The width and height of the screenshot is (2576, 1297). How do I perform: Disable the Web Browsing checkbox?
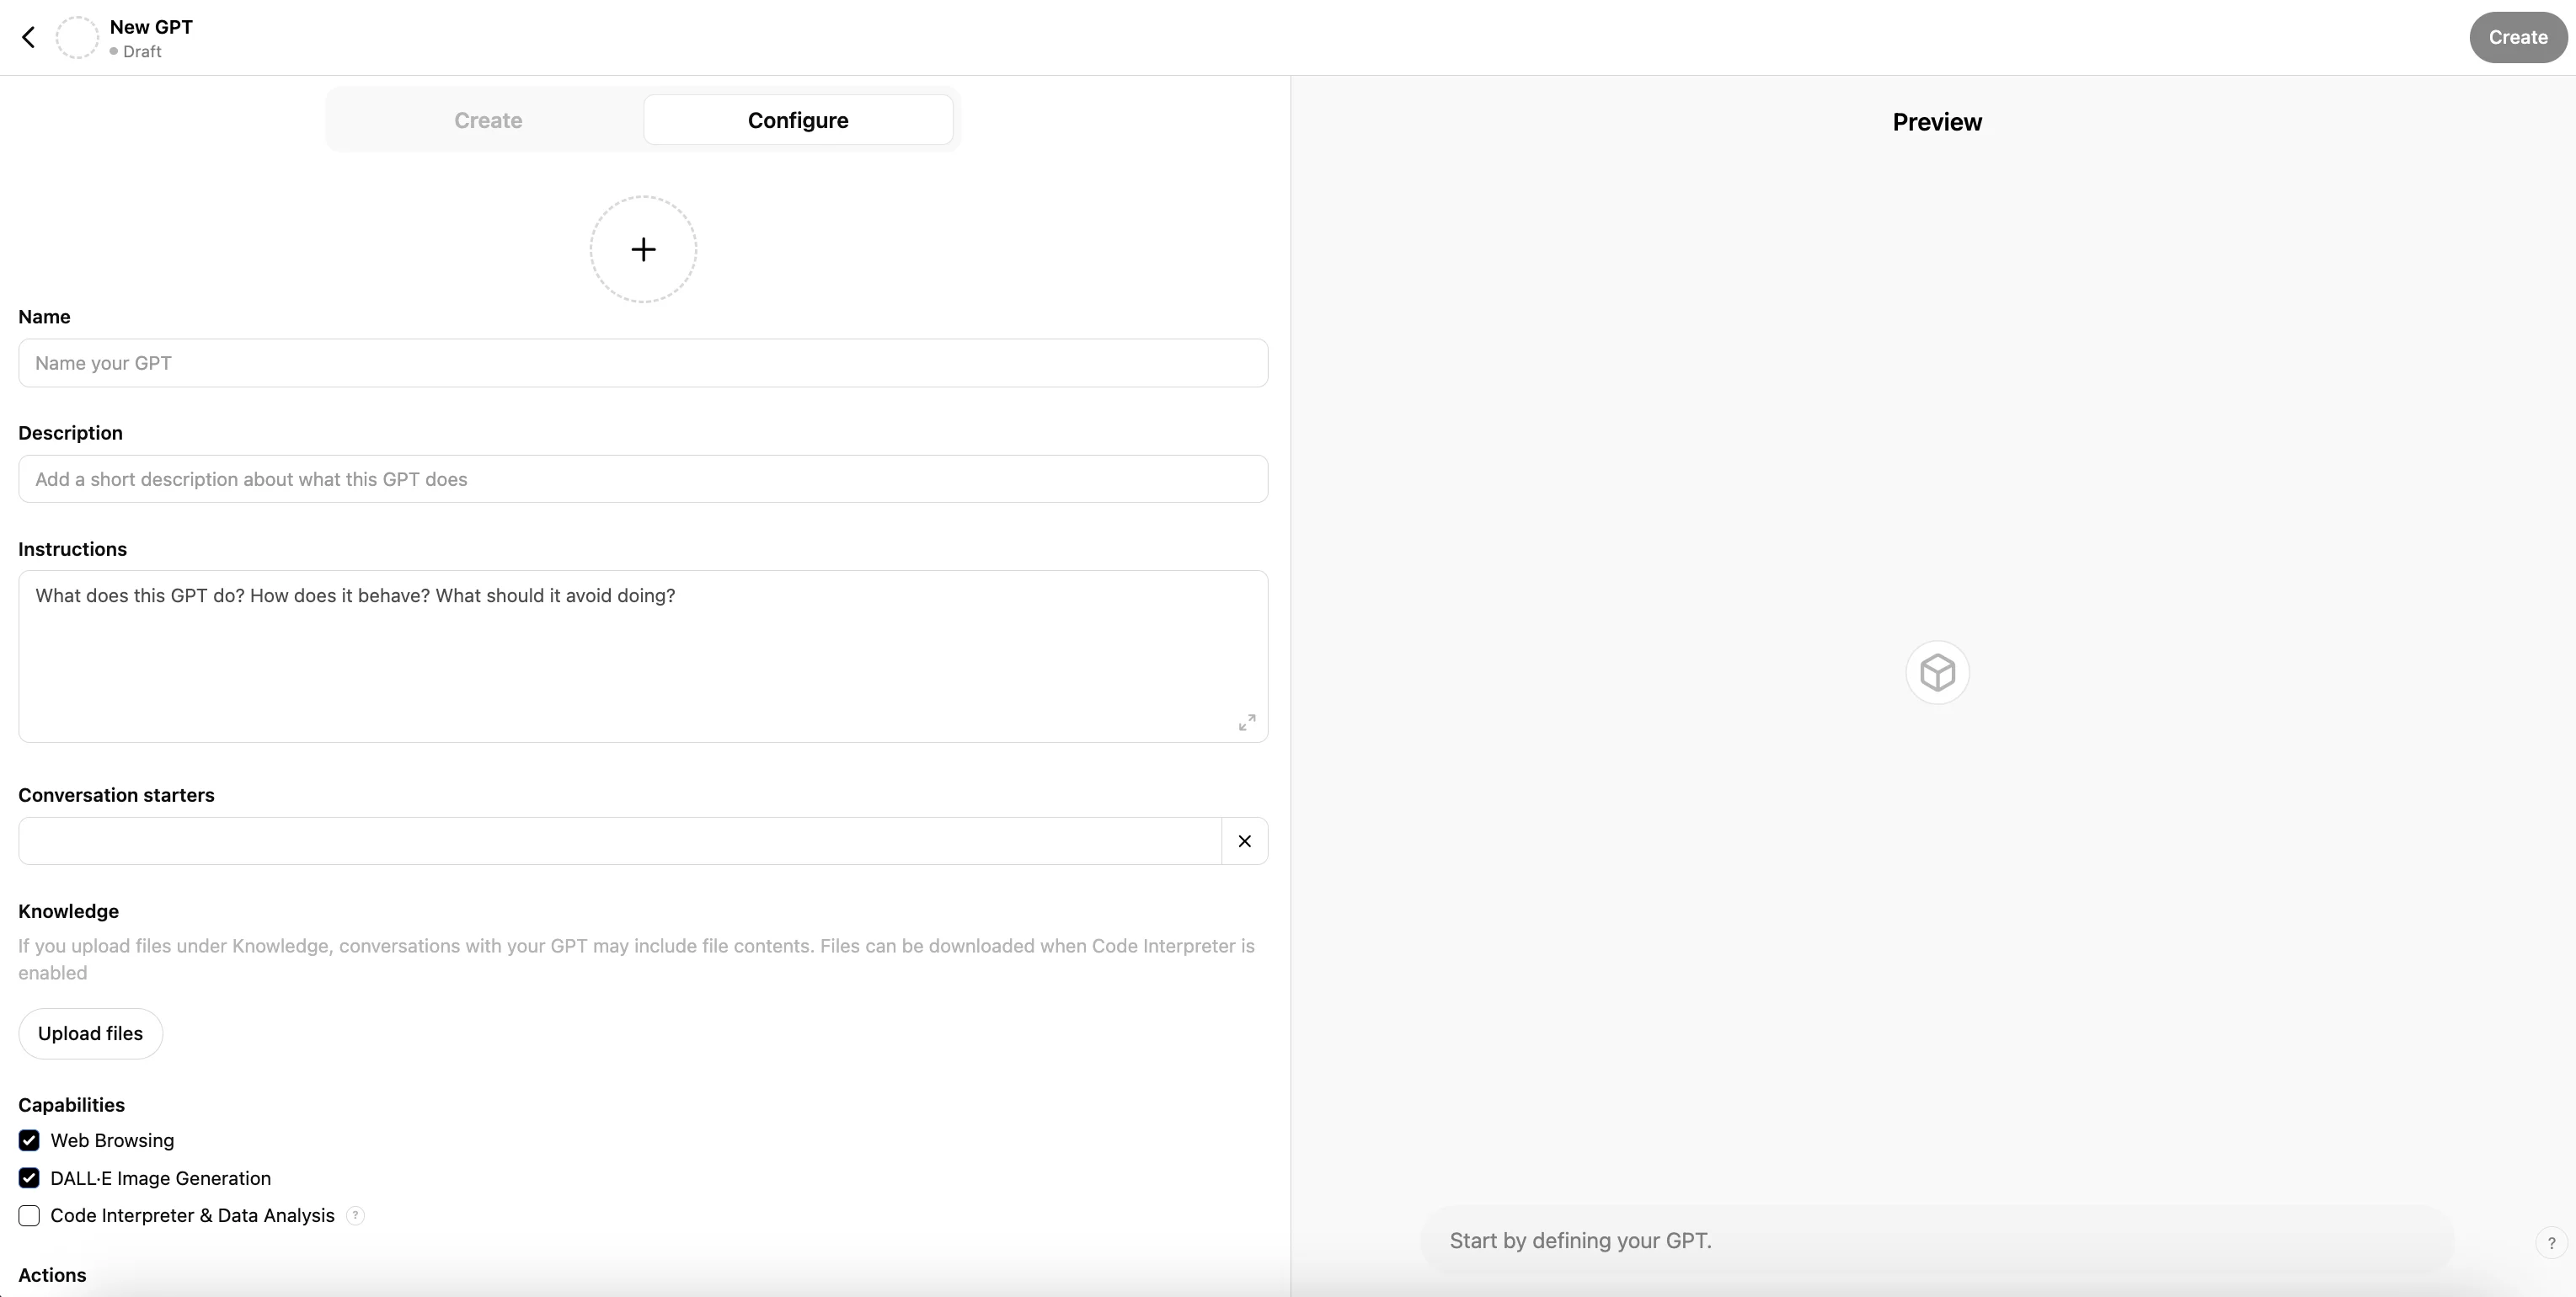coord(29,1140)
